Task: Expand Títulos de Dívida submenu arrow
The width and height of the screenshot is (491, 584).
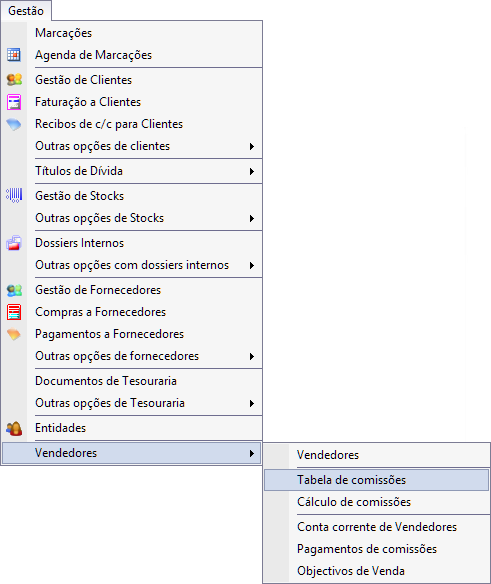Action: click(252, 171)
